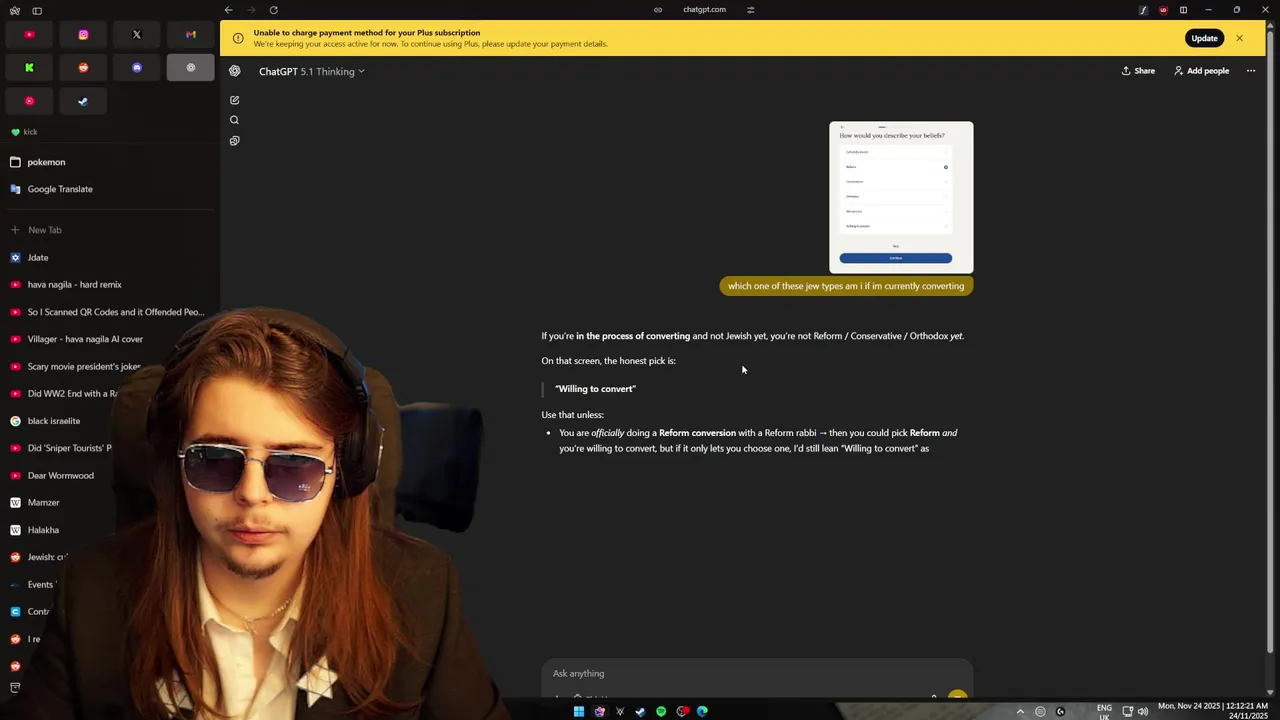Expand the ChatGPT 5.1 Thinking model selector
1280x720 pixels.
312,72
